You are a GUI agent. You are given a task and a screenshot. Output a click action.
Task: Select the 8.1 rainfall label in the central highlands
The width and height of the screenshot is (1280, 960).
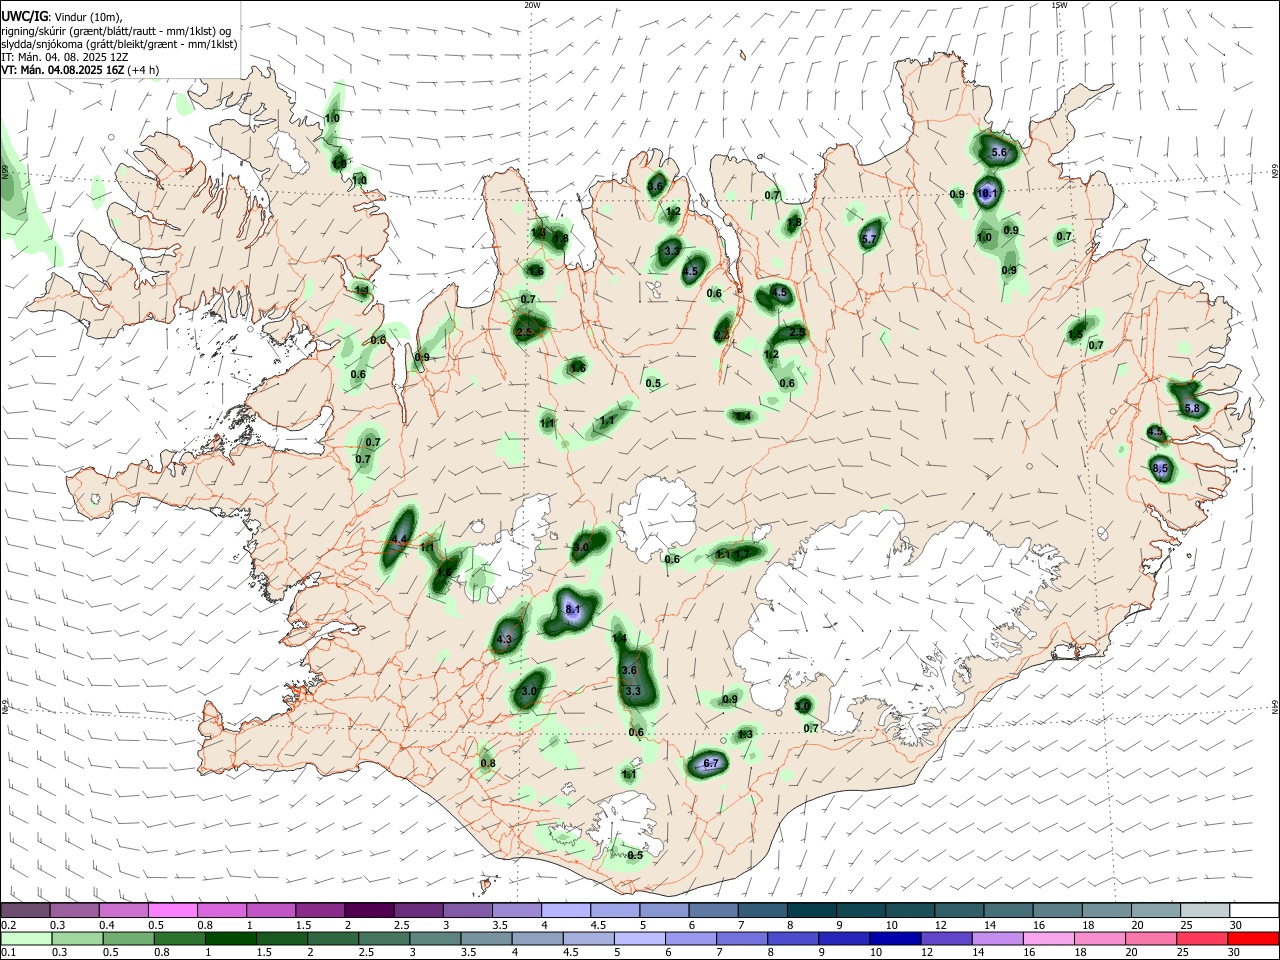click(x=573, y=610)
